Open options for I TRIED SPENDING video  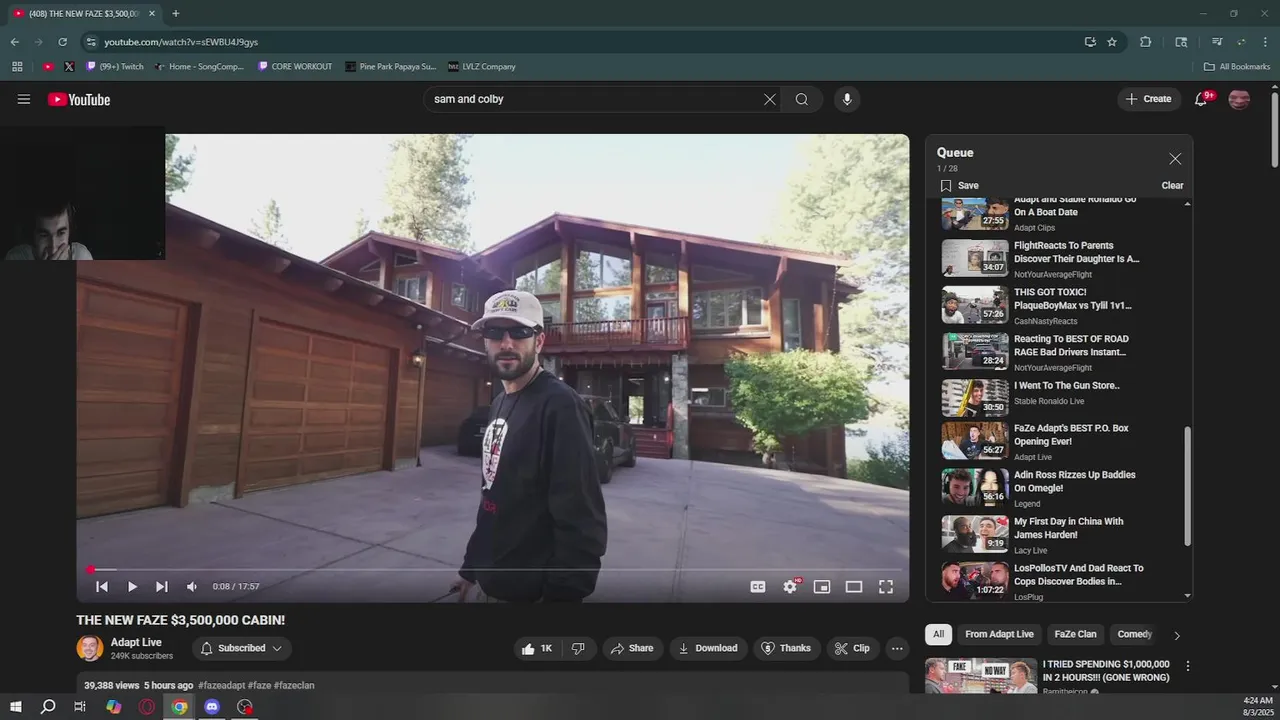tap(1188, 666)
